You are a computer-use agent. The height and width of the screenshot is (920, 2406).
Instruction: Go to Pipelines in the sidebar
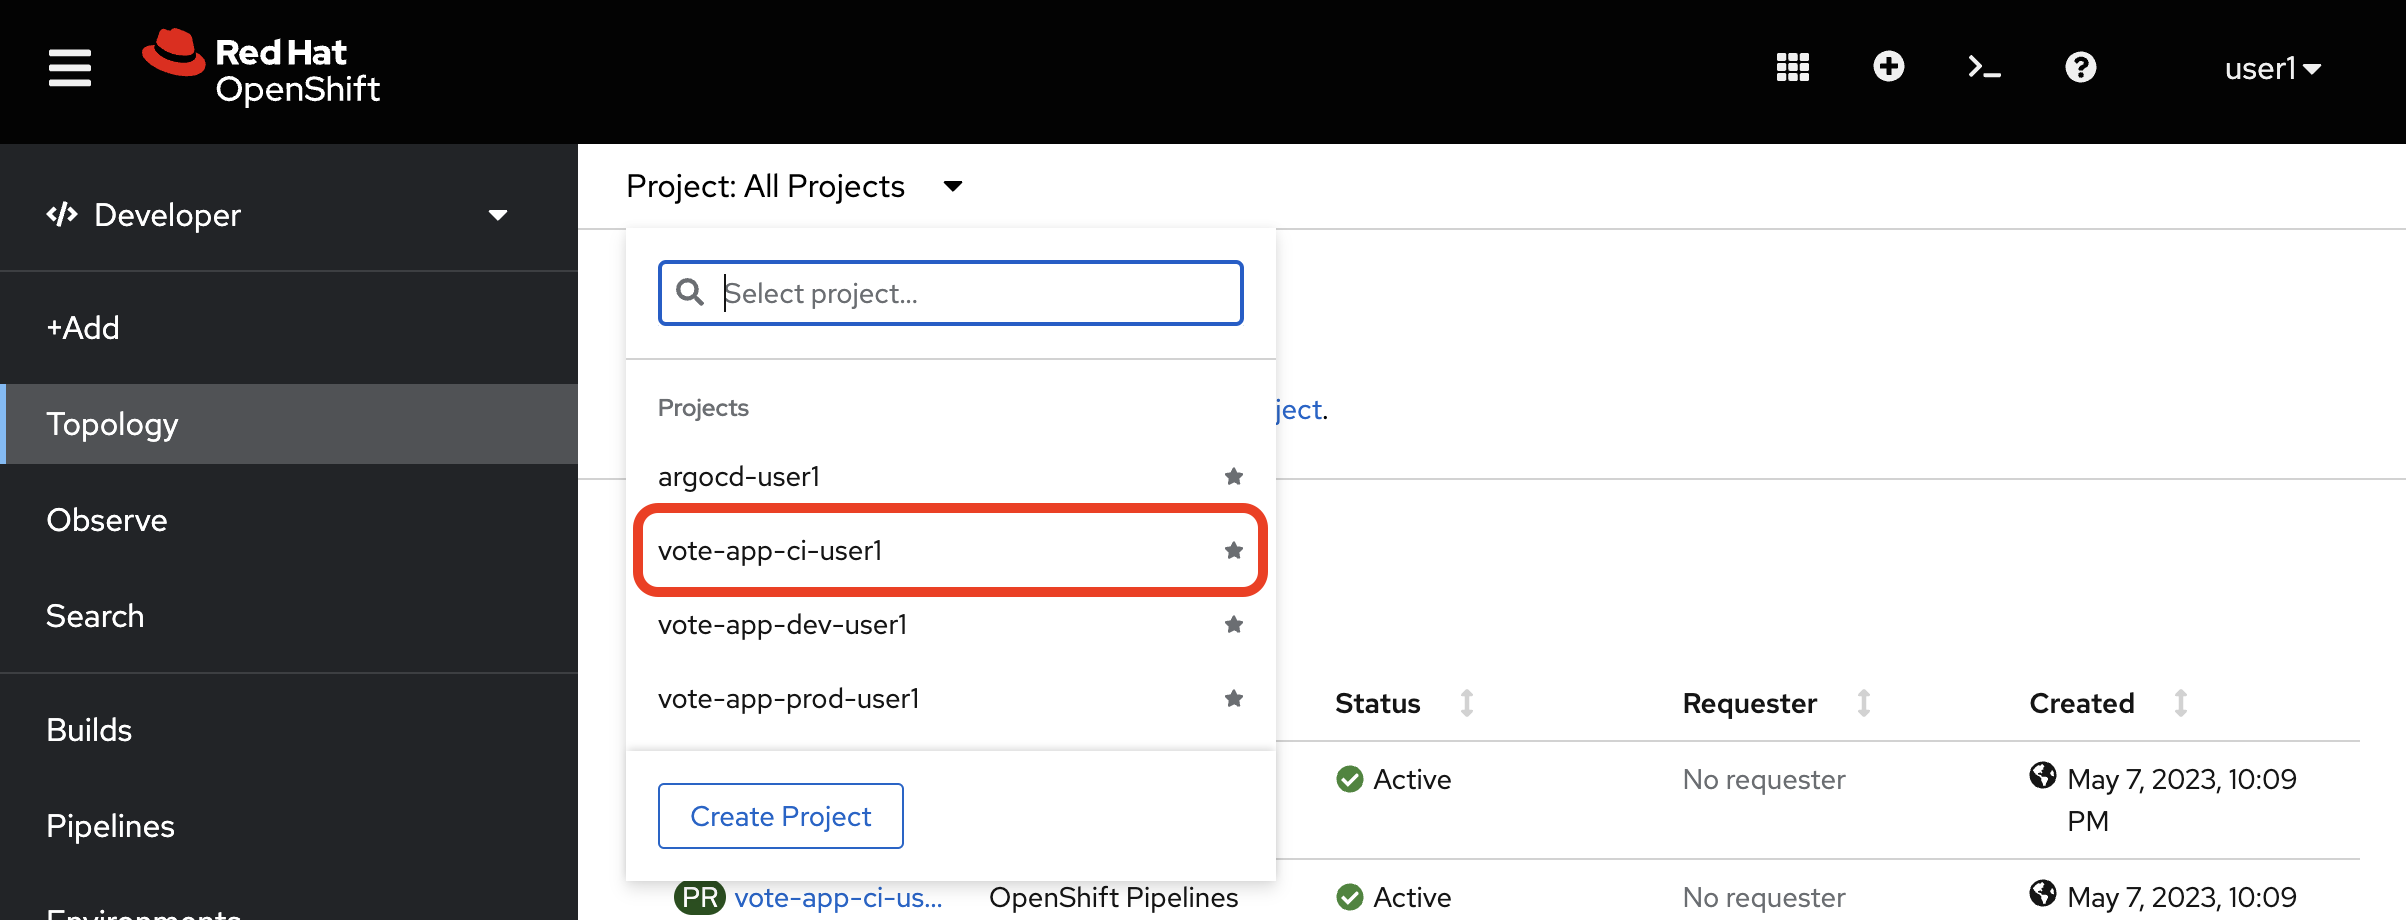point(110,826)
